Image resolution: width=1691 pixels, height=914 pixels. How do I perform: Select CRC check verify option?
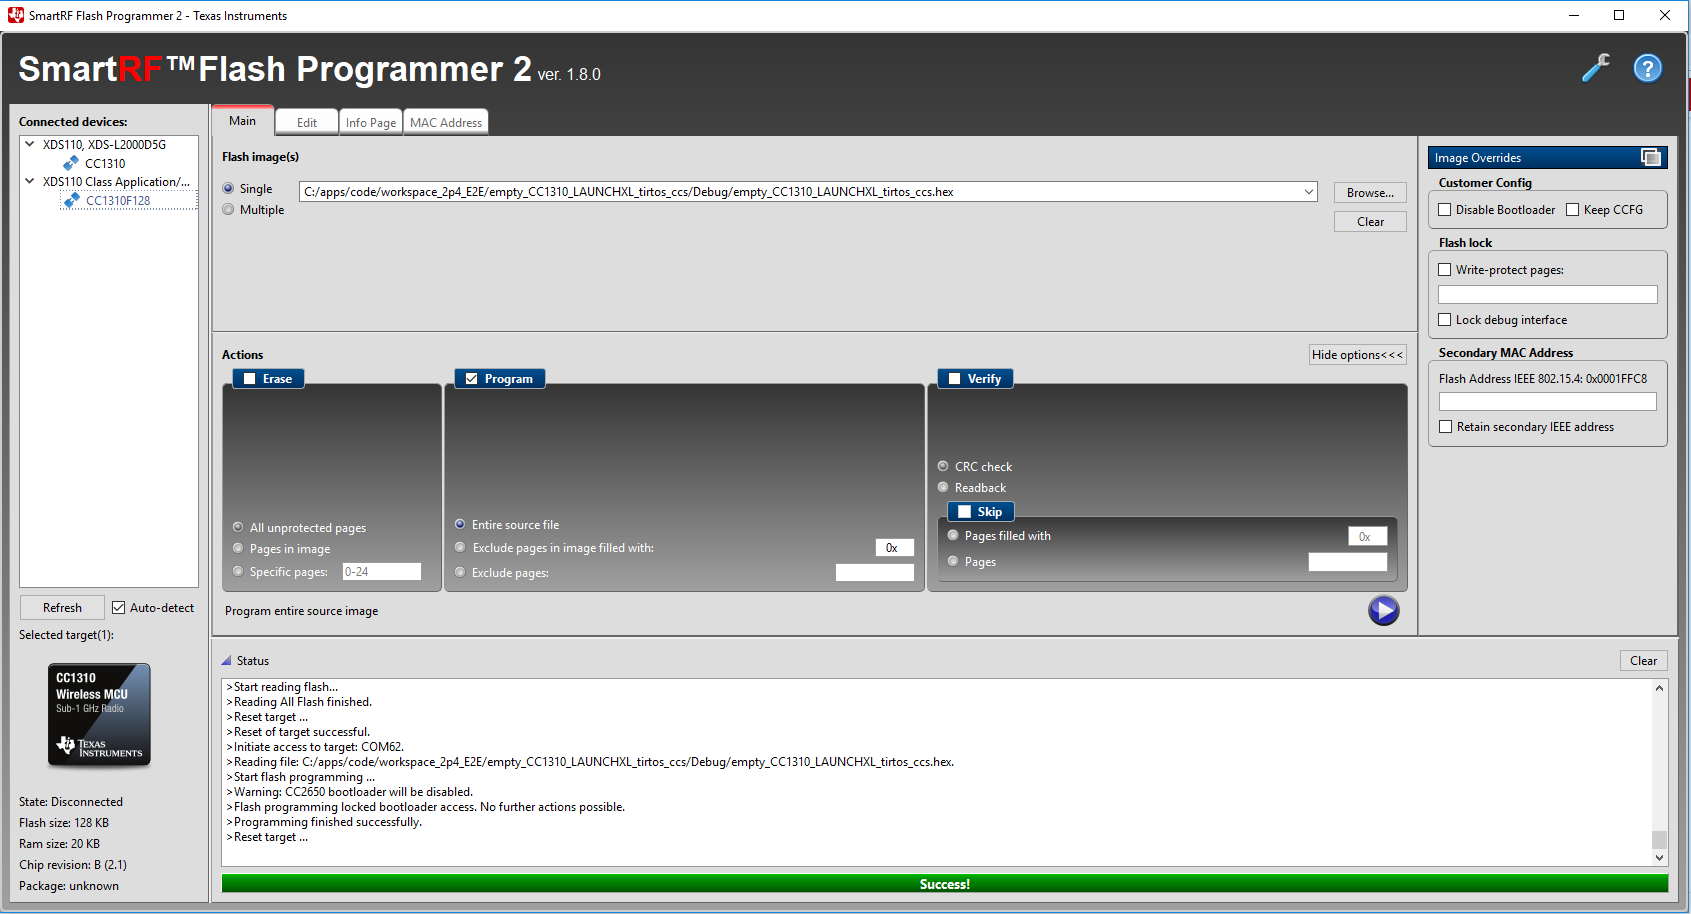coord(943,466)
